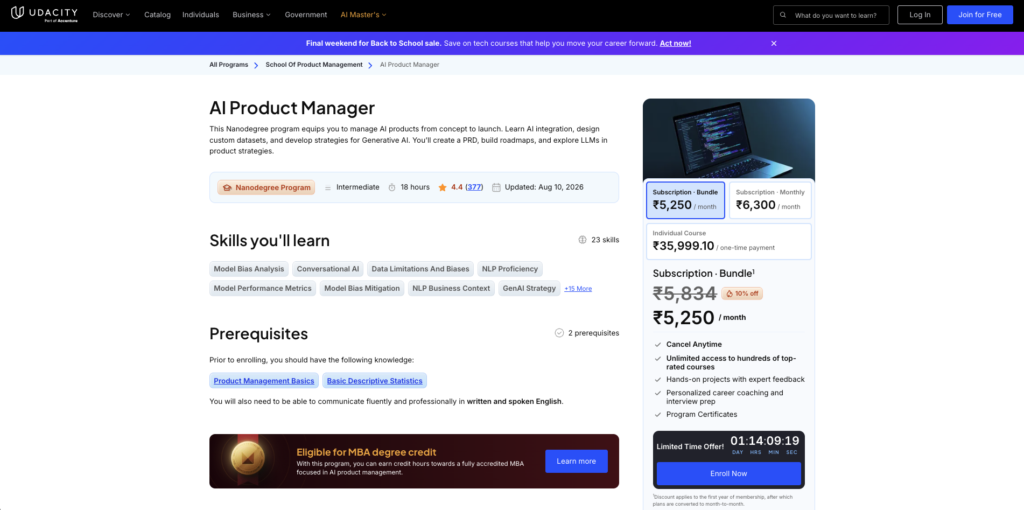Click the Program Certificates checkmark icon
Viewport: 1024px width, 510px height.
click(657, 415)
